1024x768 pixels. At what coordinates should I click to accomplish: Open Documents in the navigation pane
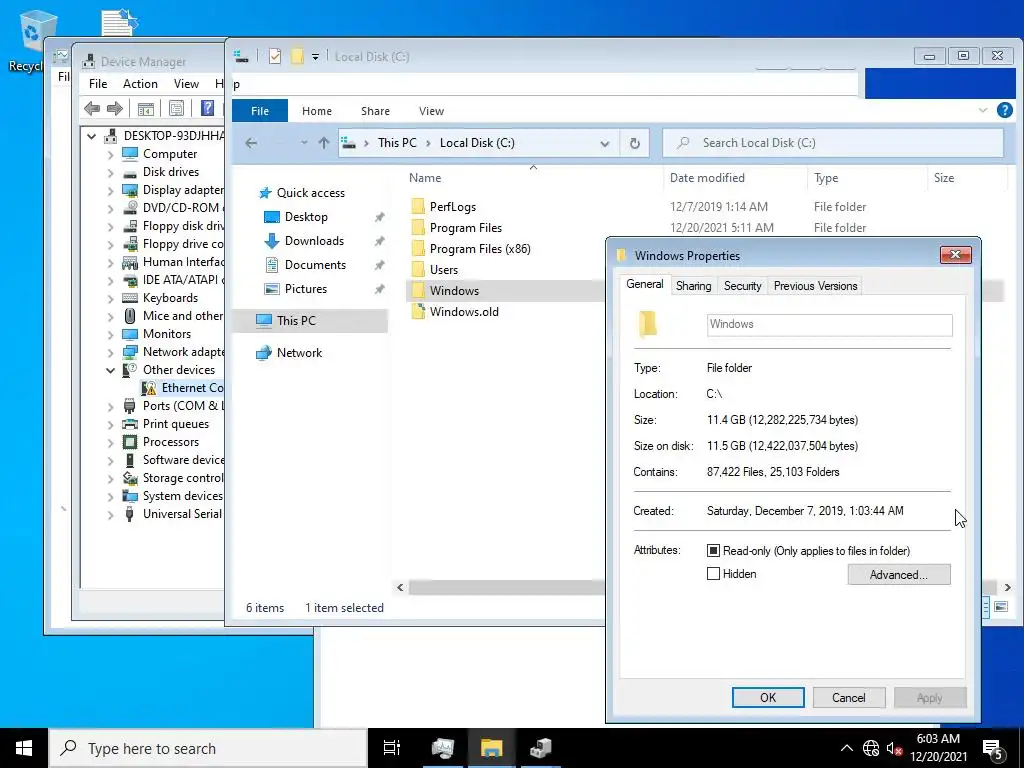click(315, 264)
